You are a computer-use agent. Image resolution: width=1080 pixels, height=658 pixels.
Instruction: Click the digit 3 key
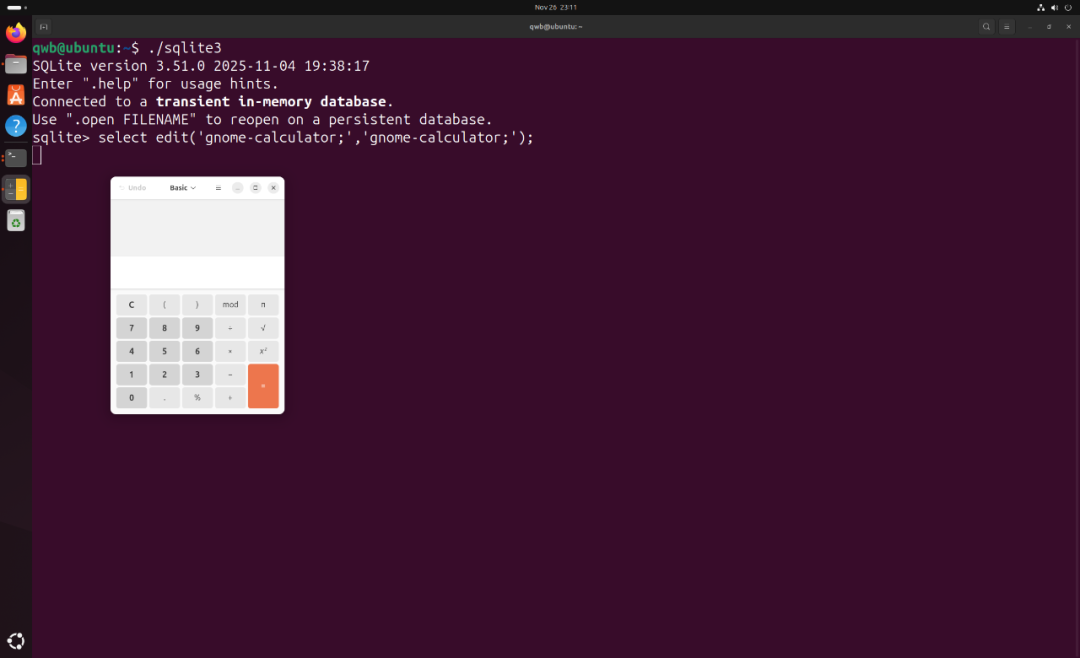pyautogui.click(x=197, y=375)
